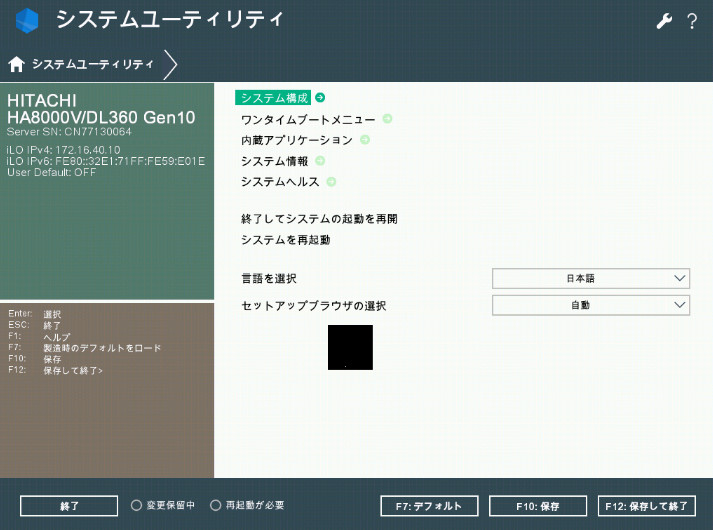Click the 再起動が必要 indicator circle
This screenshot has width=713, height=530.
pos(216,505)
